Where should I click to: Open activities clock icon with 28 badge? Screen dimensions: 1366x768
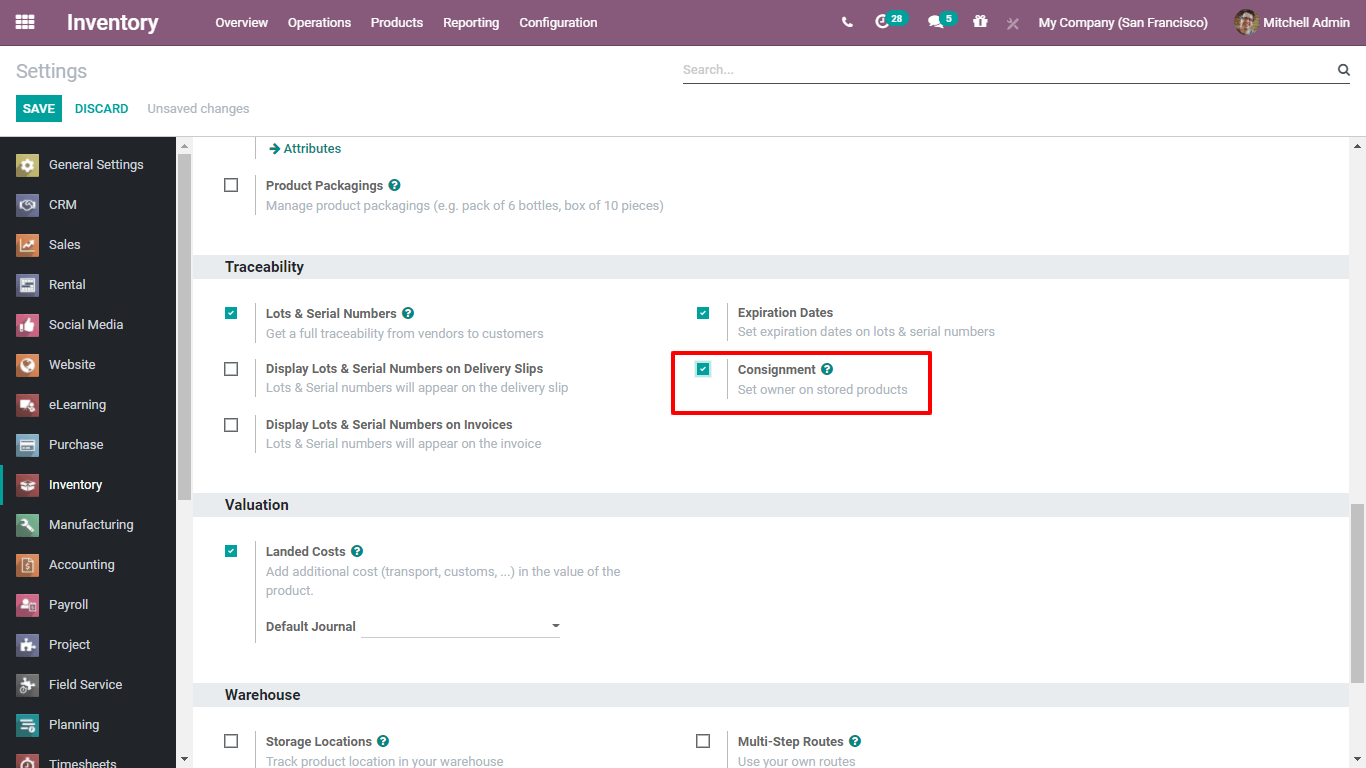[882, 21]
